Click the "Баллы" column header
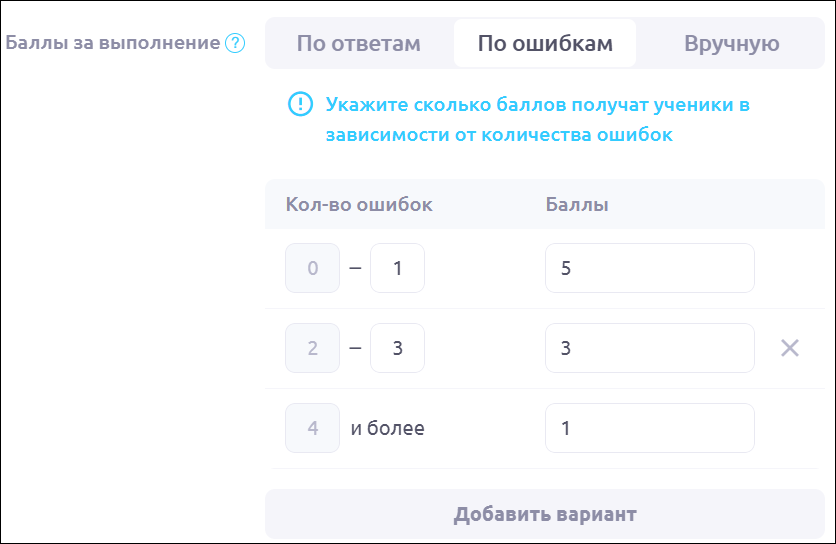This screenshot has width=836, height=544. [577, 204]
